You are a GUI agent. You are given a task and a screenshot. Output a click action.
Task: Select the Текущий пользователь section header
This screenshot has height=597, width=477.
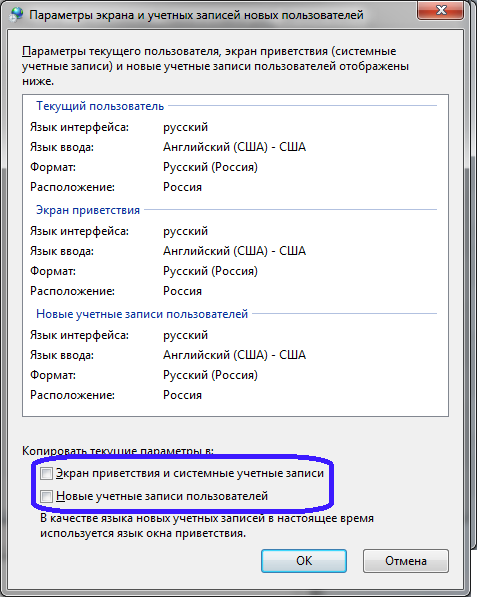100,106
